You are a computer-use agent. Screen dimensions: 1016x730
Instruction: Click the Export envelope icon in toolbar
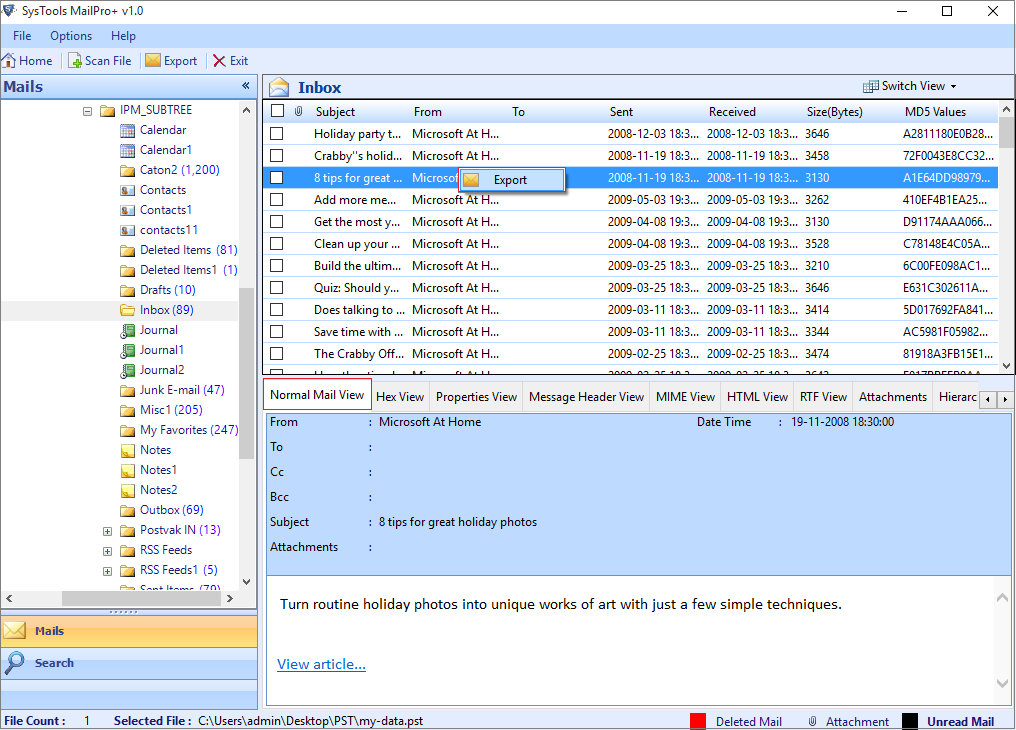point(153,60)
